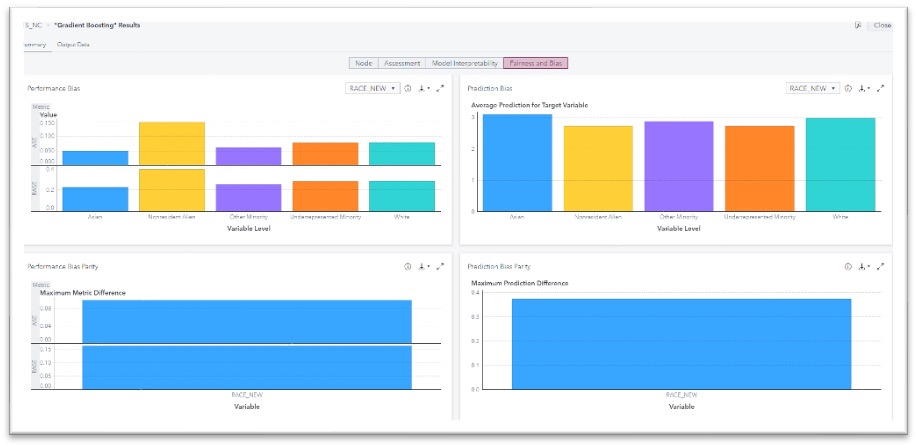Open the Output Data tab

[73, 44]
